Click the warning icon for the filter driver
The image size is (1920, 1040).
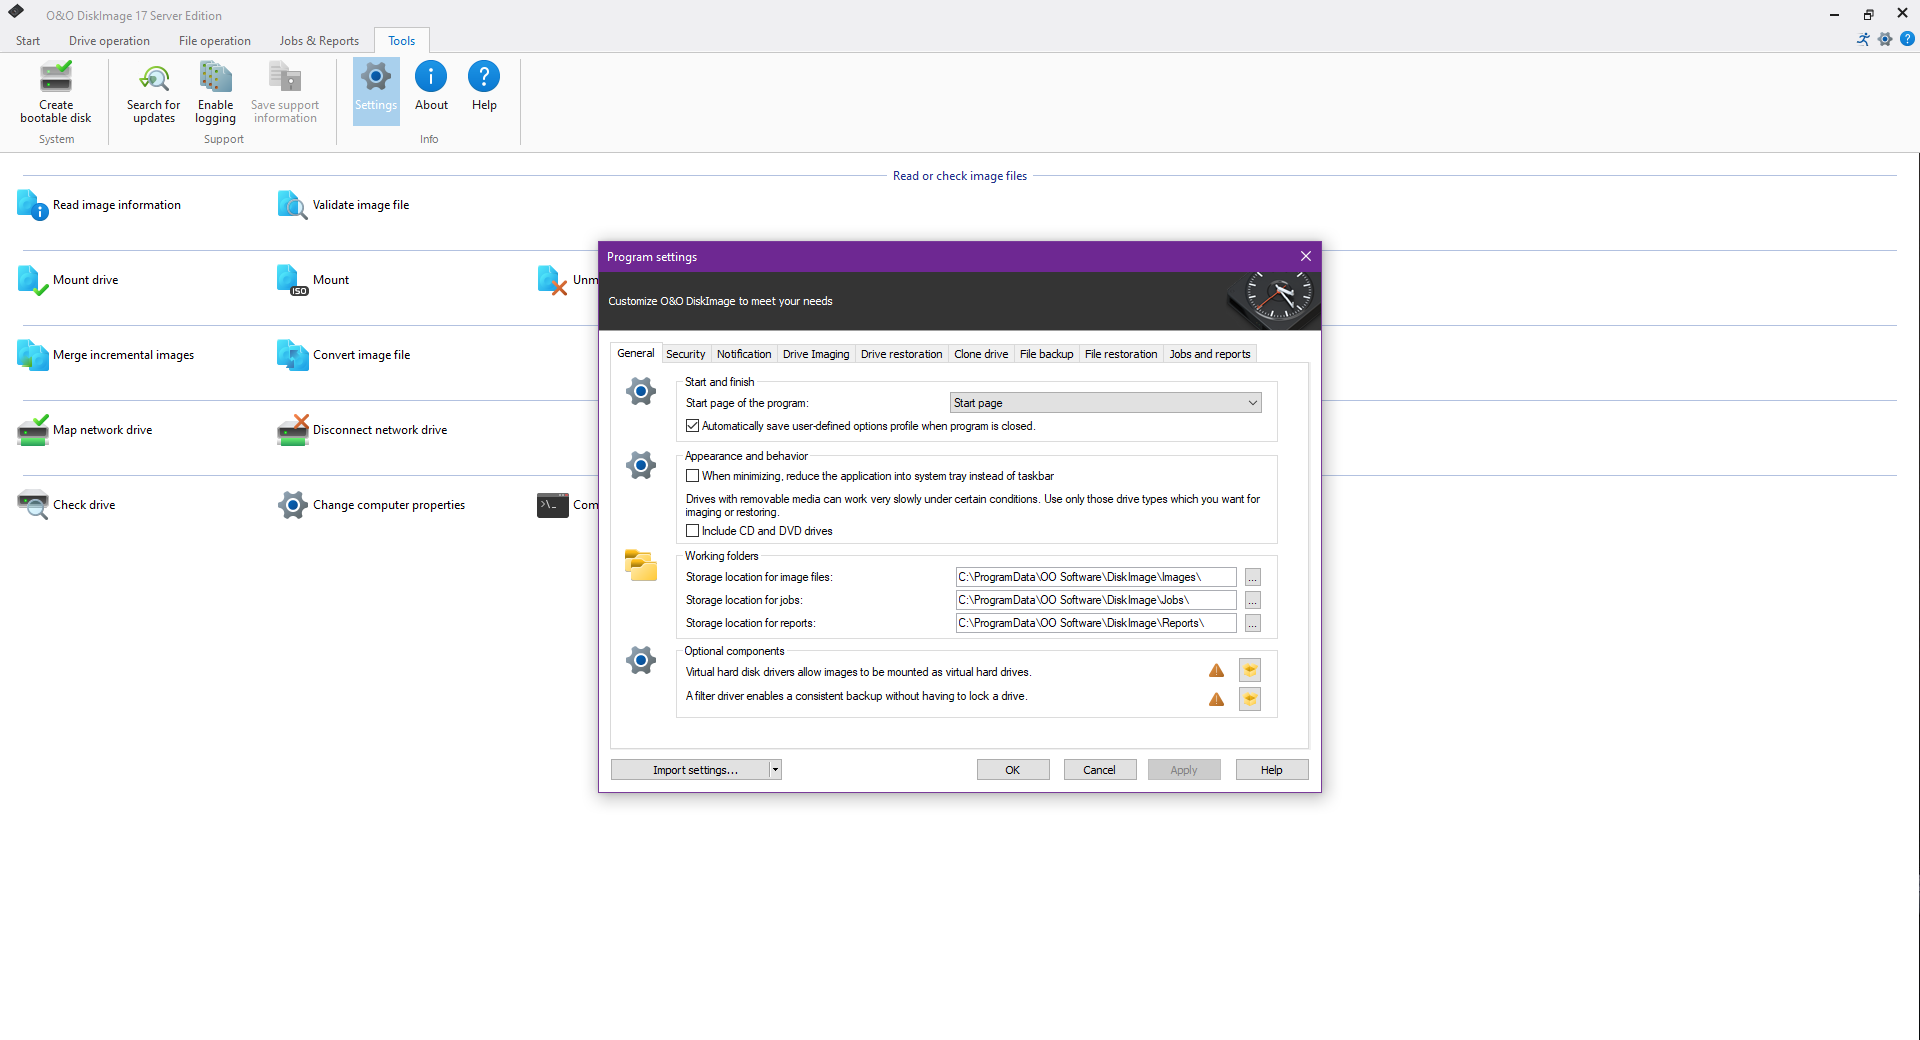click(1216, 699)
